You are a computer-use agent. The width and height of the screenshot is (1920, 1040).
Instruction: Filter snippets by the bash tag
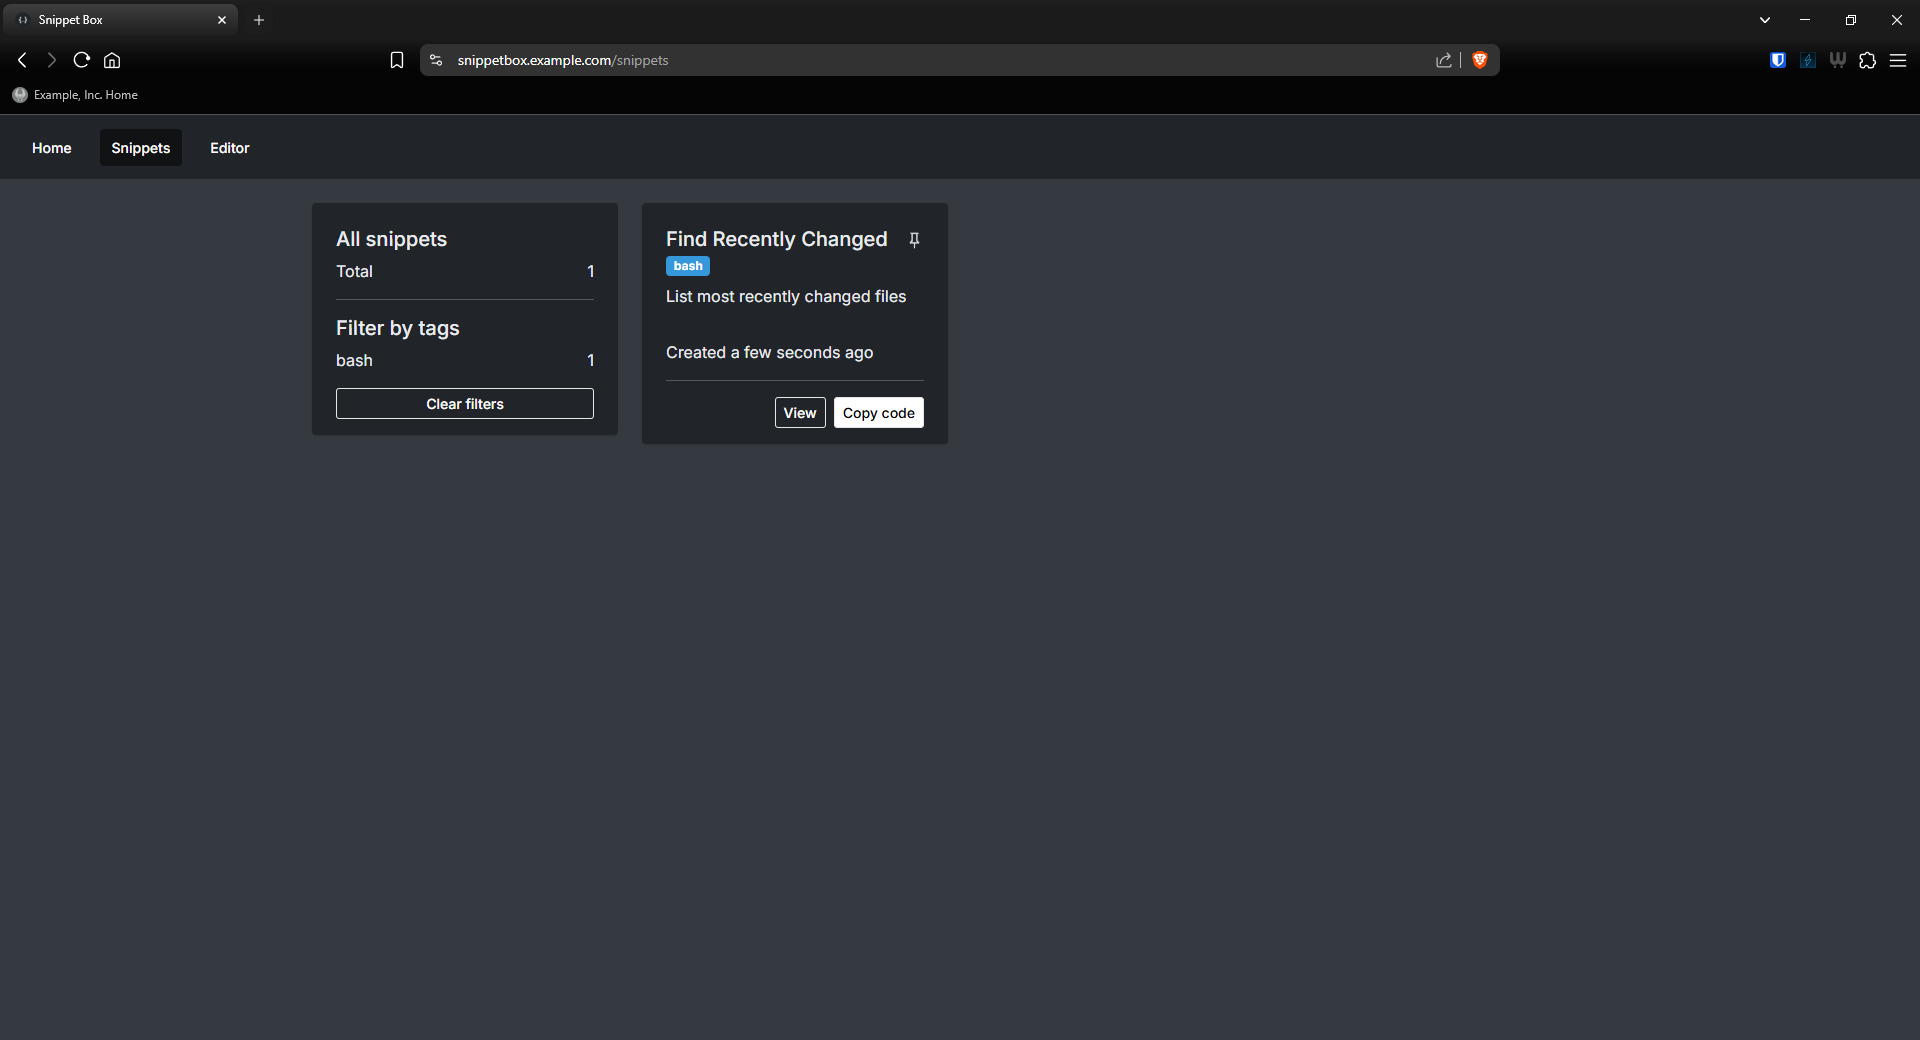click(x=355, y=361)
